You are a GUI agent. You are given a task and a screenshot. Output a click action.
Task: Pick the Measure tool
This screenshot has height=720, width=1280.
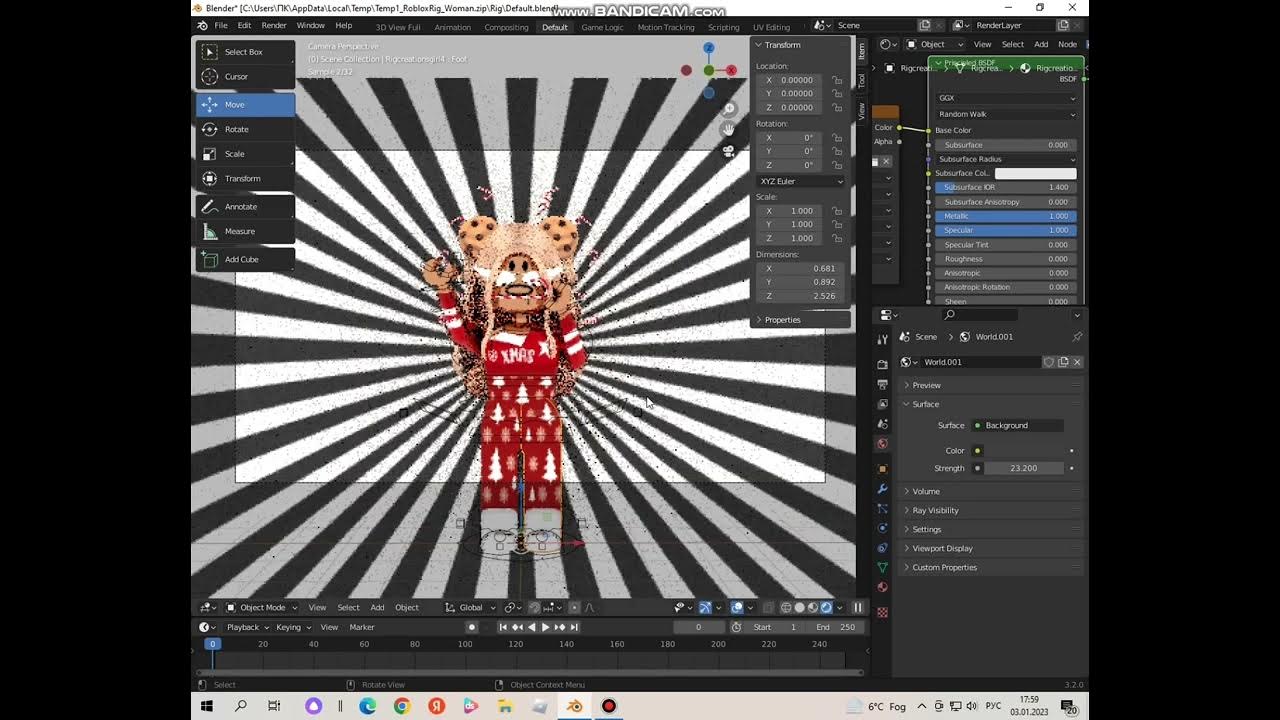coord(245,231)
